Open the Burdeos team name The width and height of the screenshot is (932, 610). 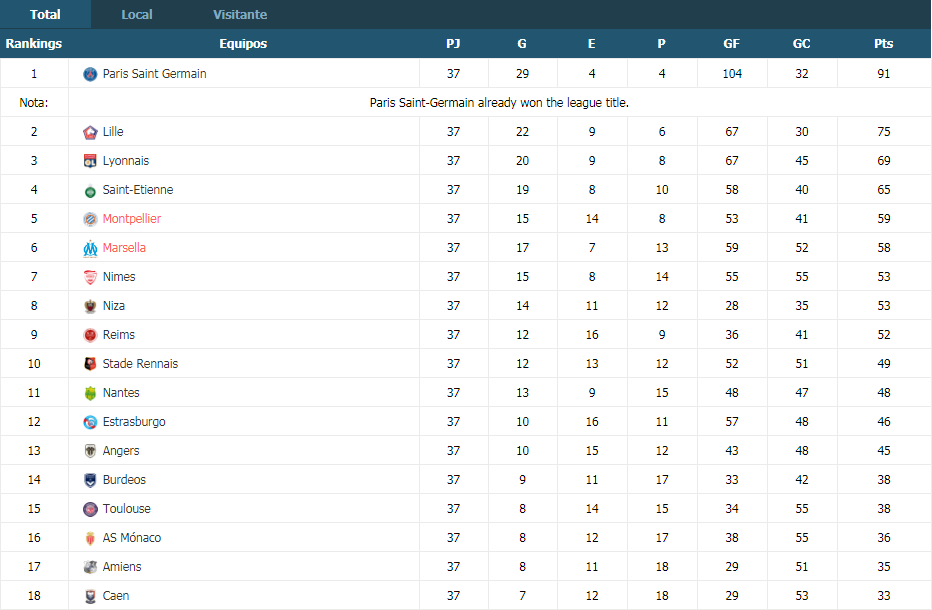pyautogui.click(x=124, y=480)
